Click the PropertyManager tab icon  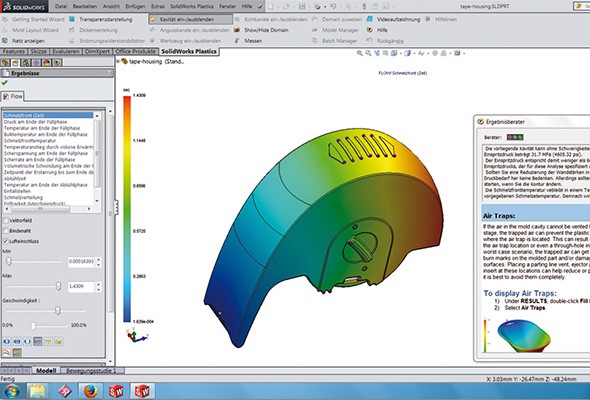15,62
